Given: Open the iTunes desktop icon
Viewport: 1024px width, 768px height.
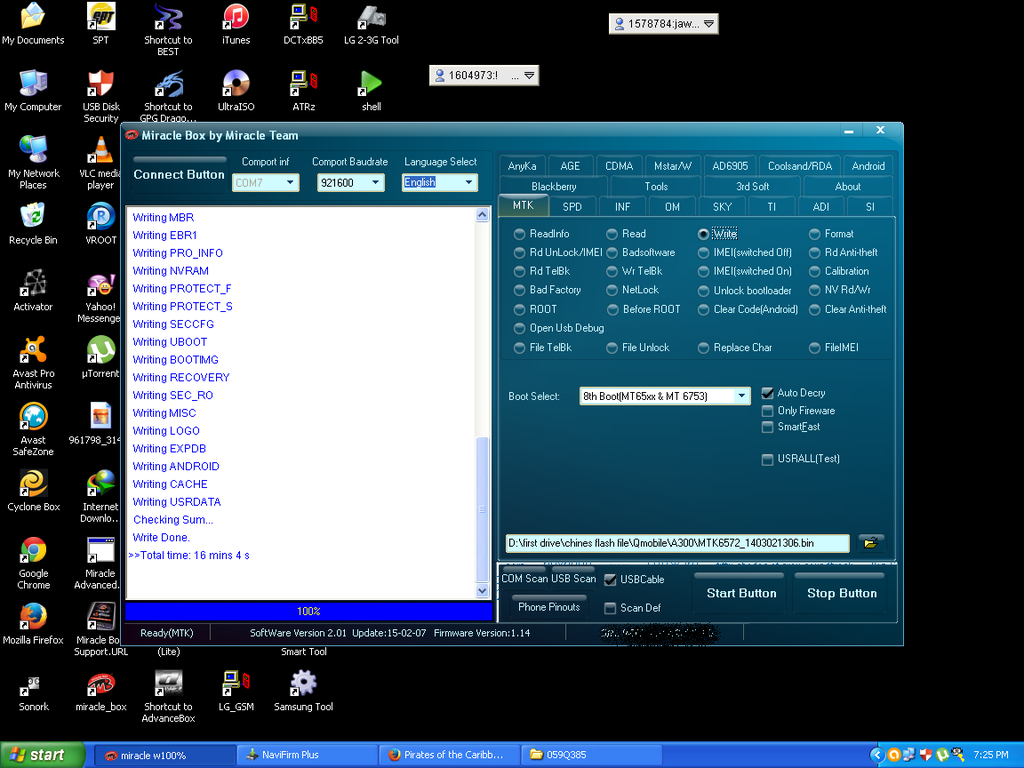Looking at the screenshot, I should 236,24.
